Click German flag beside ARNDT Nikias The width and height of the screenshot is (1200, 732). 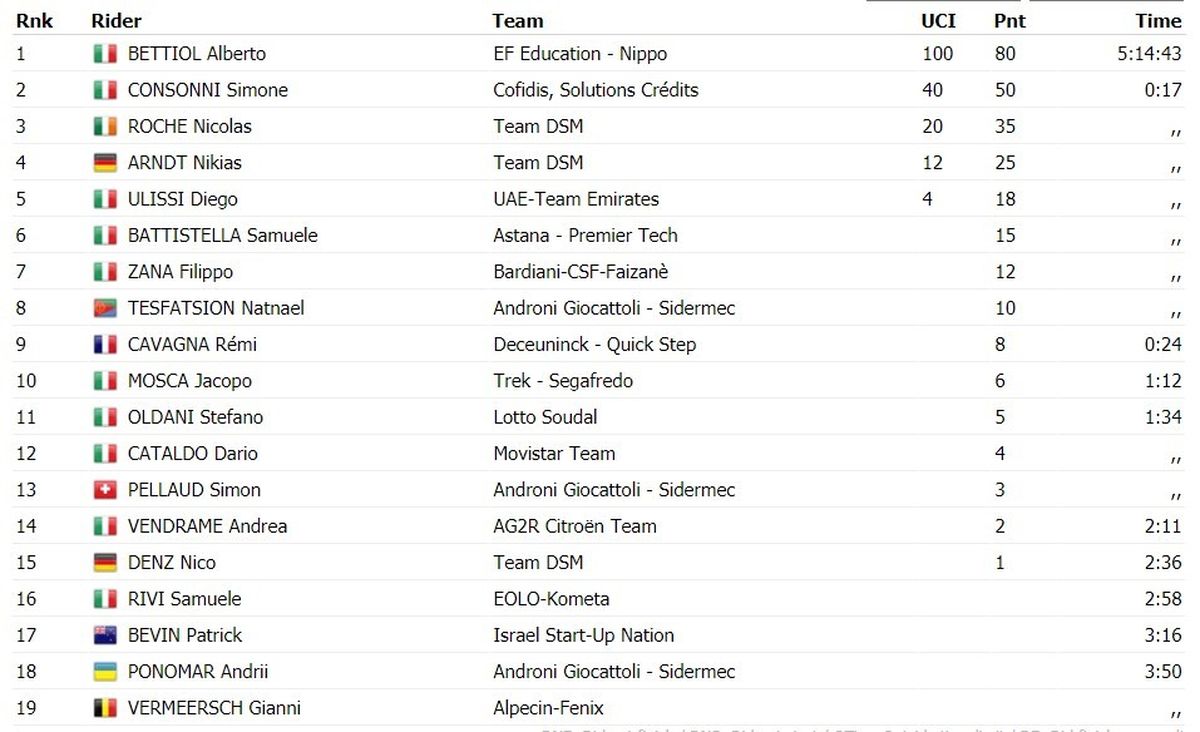(105, 163)
